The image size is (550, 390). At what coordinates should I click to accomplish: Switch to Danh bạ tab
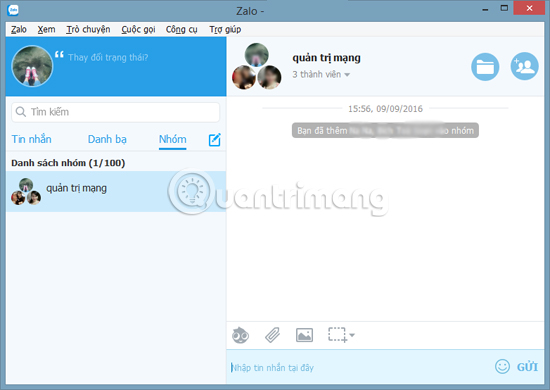[x=107, y=139]
